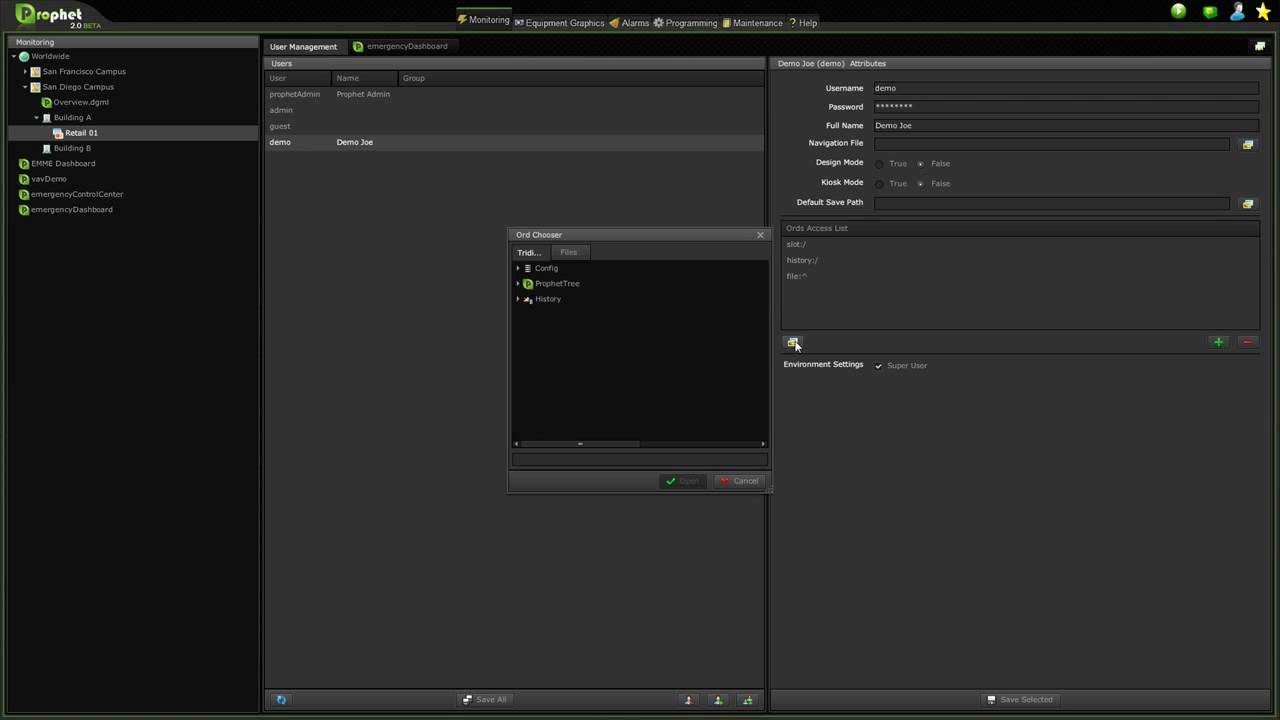Toggle the Super User checkbox
This screenshot has width=1280, height=720.
point(879,366)
